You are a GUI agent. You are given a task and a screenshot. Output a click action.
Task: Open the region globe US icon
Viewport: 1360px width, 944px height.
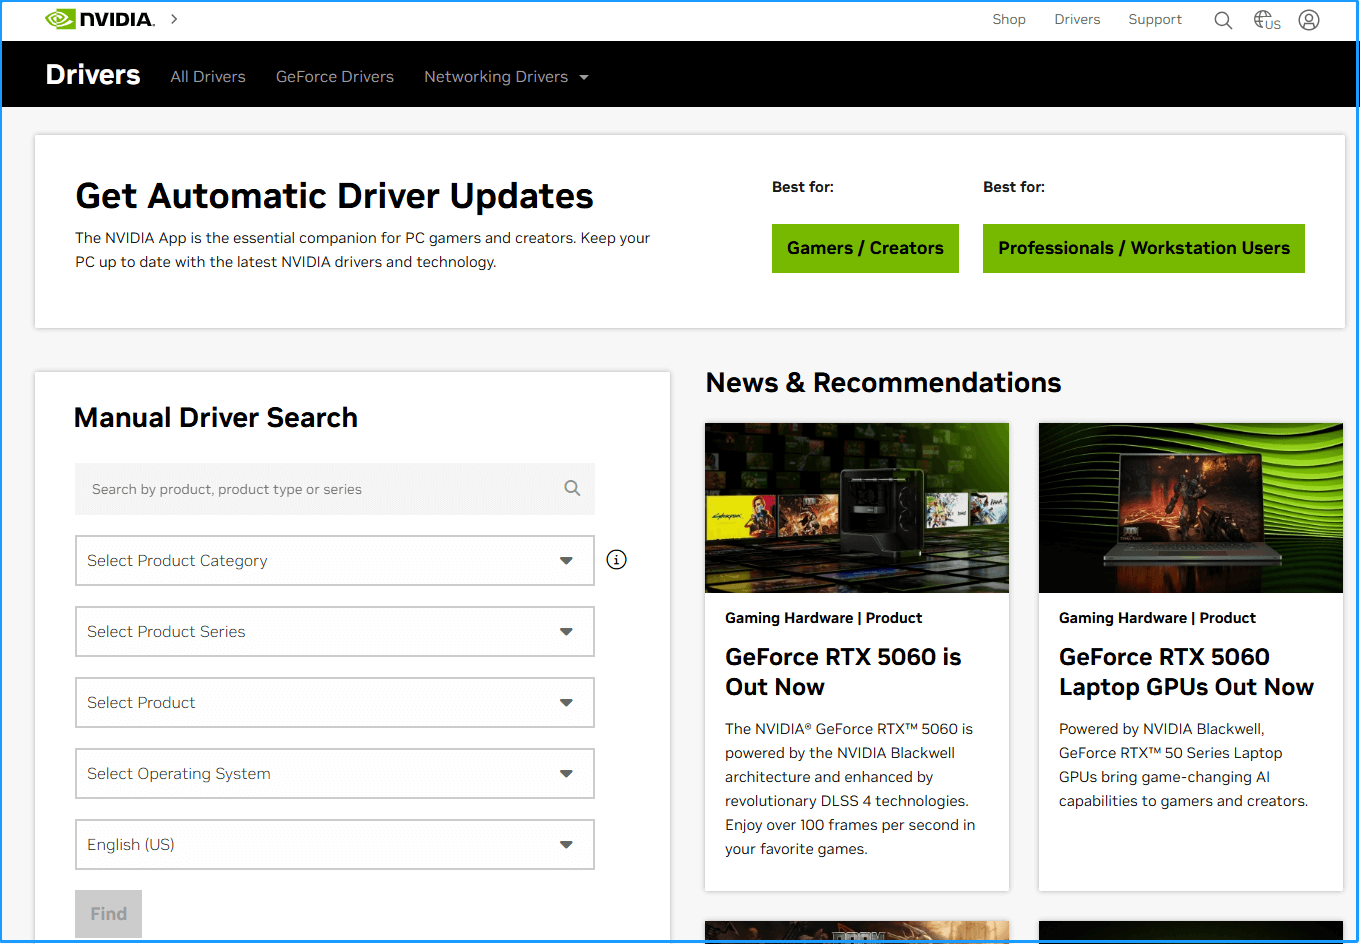tap(1267, 20)
